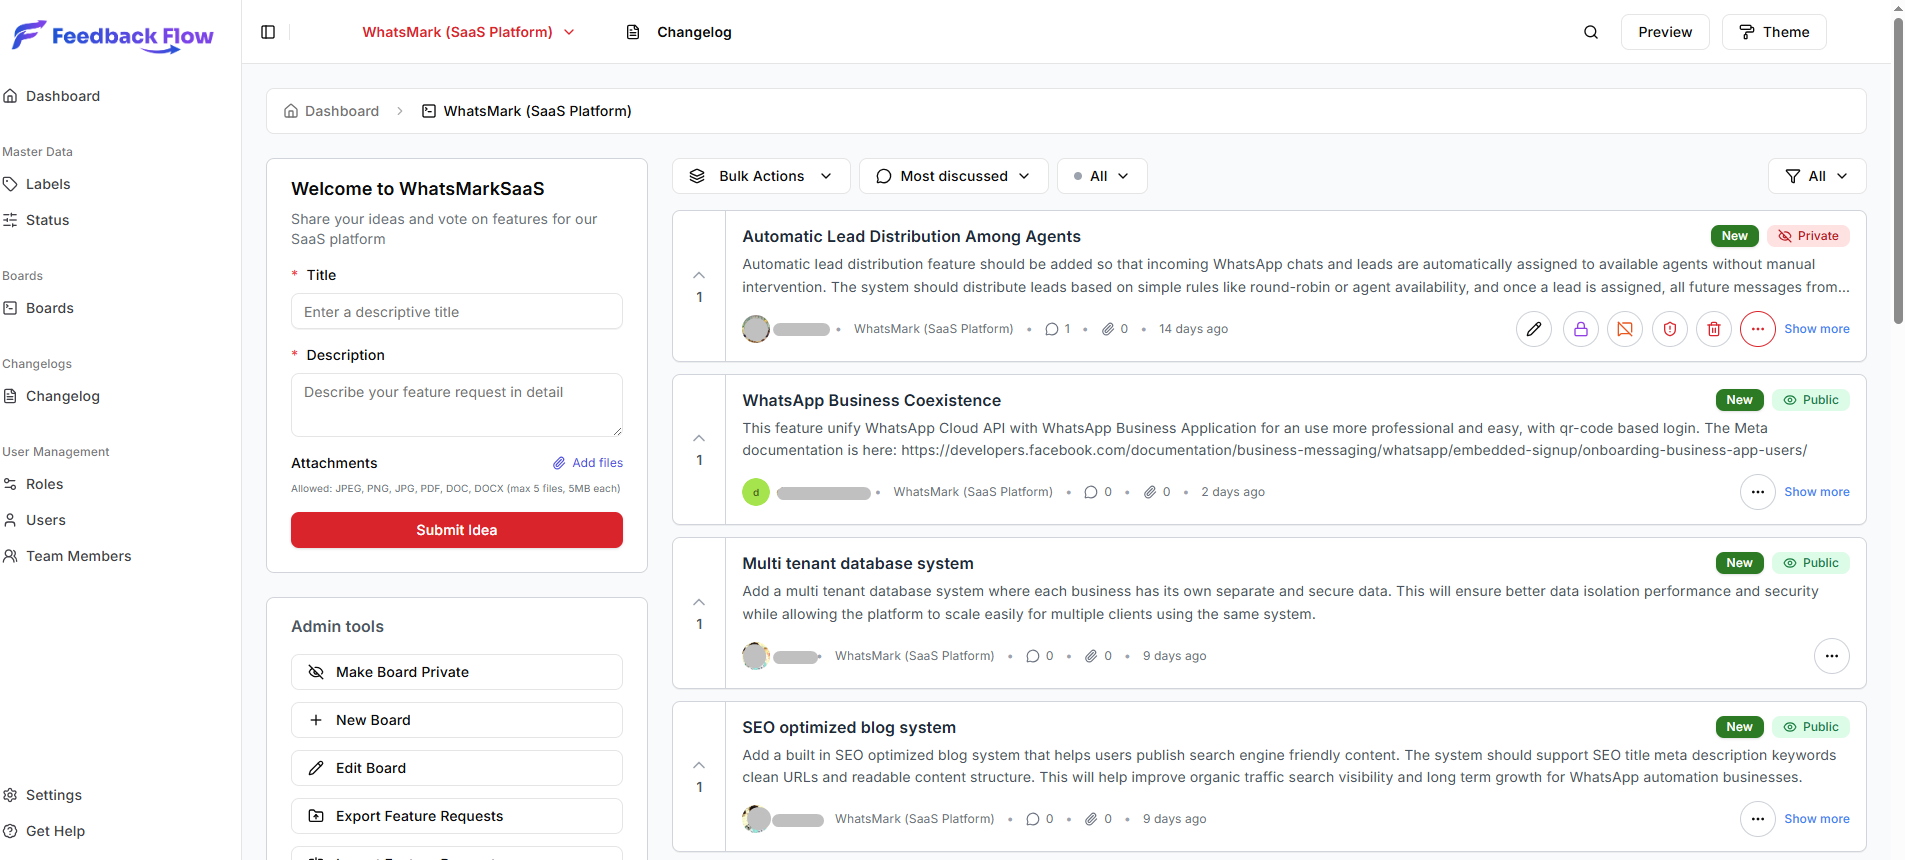Click the pencil edit icon on Automatic Lead Distribution
The height and width of the screenshot is (860, 1905).
pos(1534,329)
